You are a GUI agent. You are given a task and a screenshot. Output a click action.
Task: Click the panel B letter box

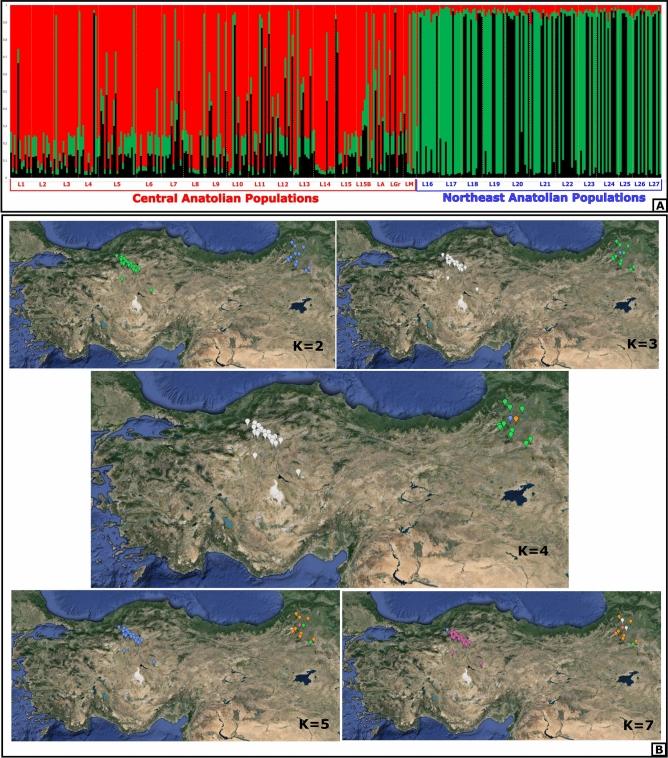(658, 748)
